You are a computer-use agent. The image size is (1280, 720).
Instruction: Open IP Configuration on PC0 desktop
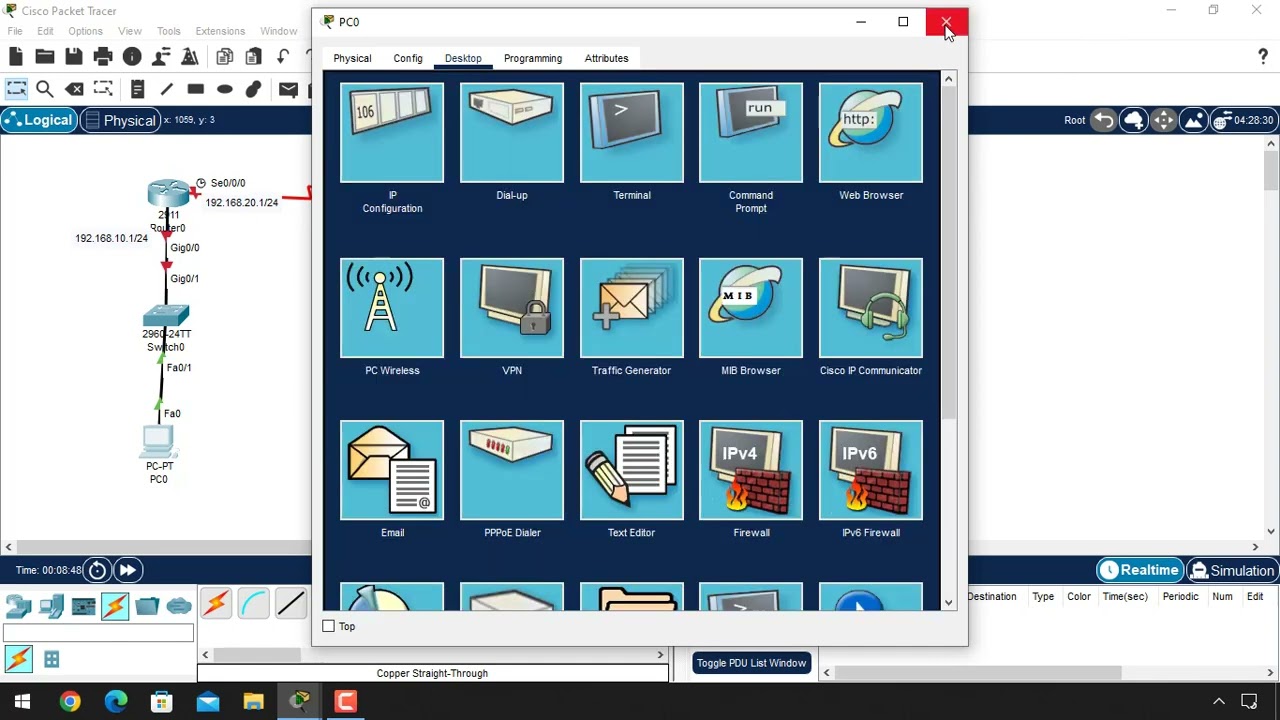(392, 133)
